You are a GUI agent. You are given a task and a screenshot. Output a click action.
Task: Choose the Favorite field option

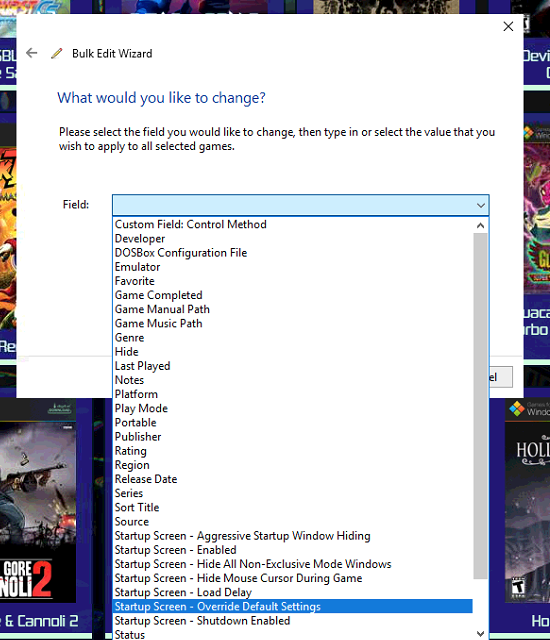pyautogui.click(x=293, y=281)
